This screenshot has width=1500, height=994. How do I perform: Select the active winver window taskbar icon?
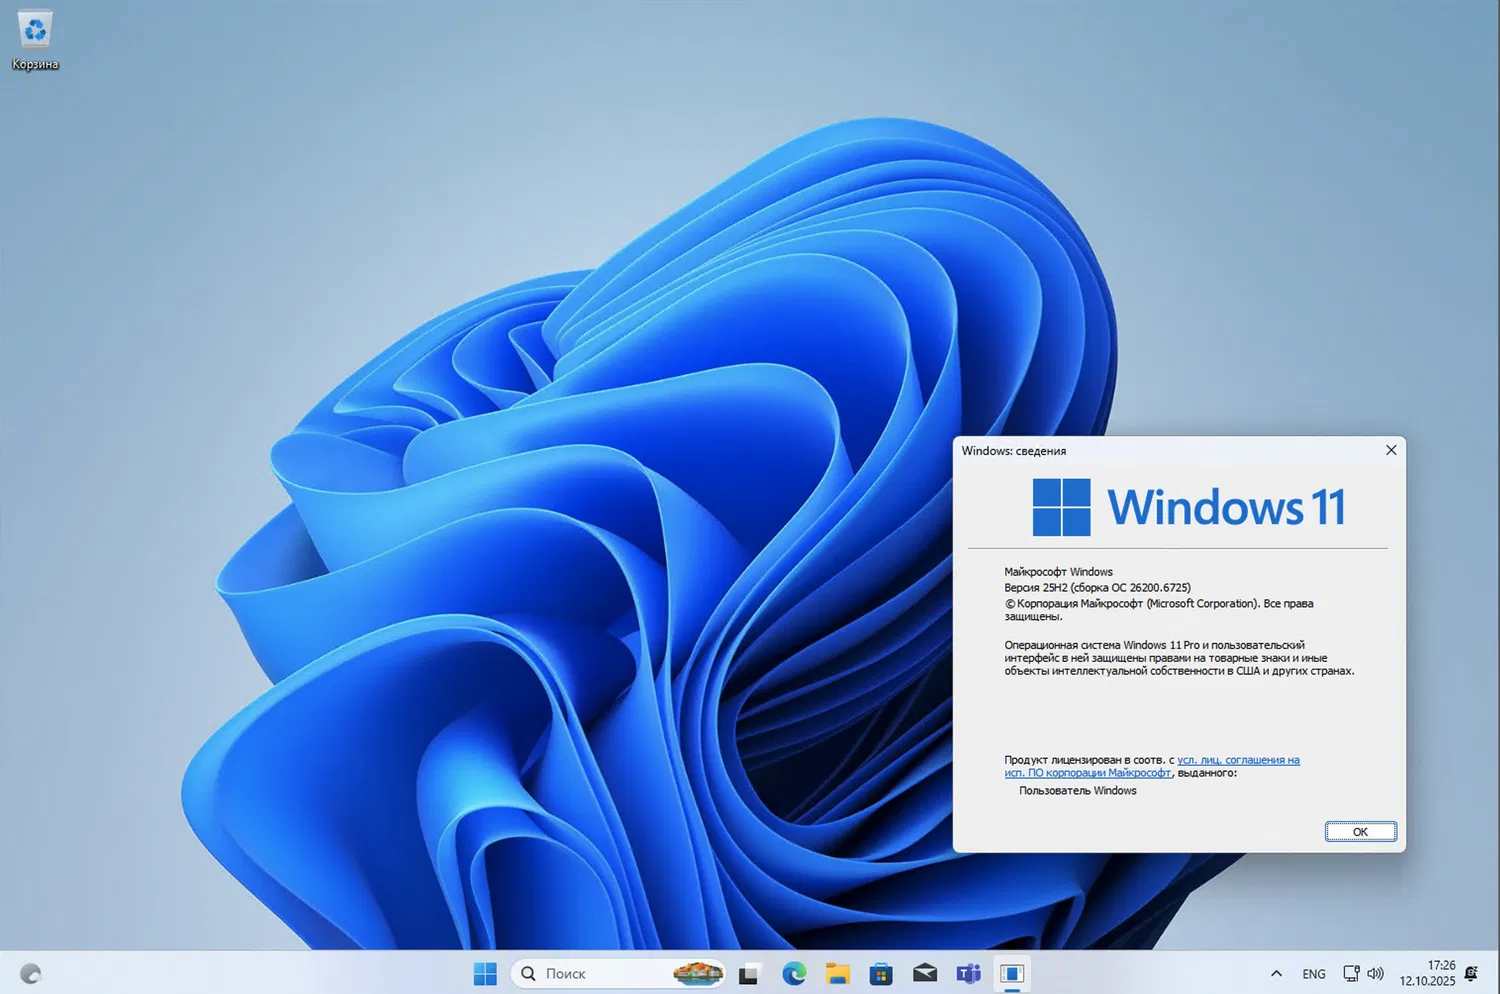pyautogui.click(x=1012, y=973)
